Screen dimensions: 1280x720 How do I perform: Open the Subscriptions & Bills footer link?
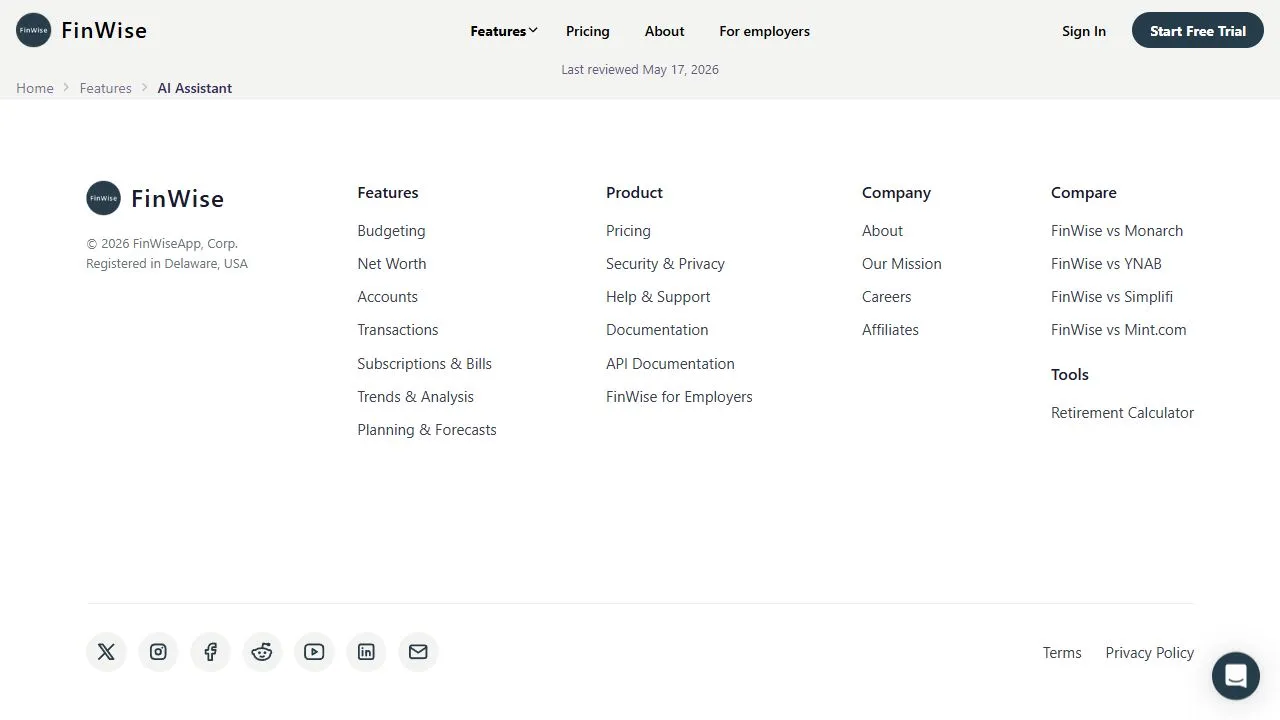tap(425, 364)
